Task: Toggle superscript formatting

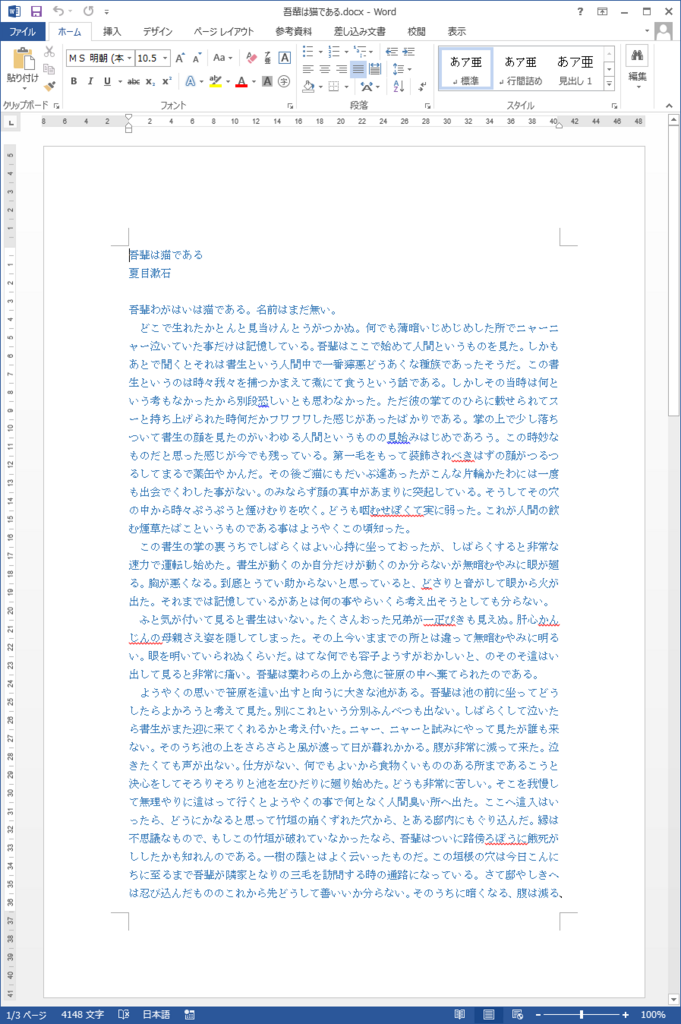Action: [x=166, y=82]
